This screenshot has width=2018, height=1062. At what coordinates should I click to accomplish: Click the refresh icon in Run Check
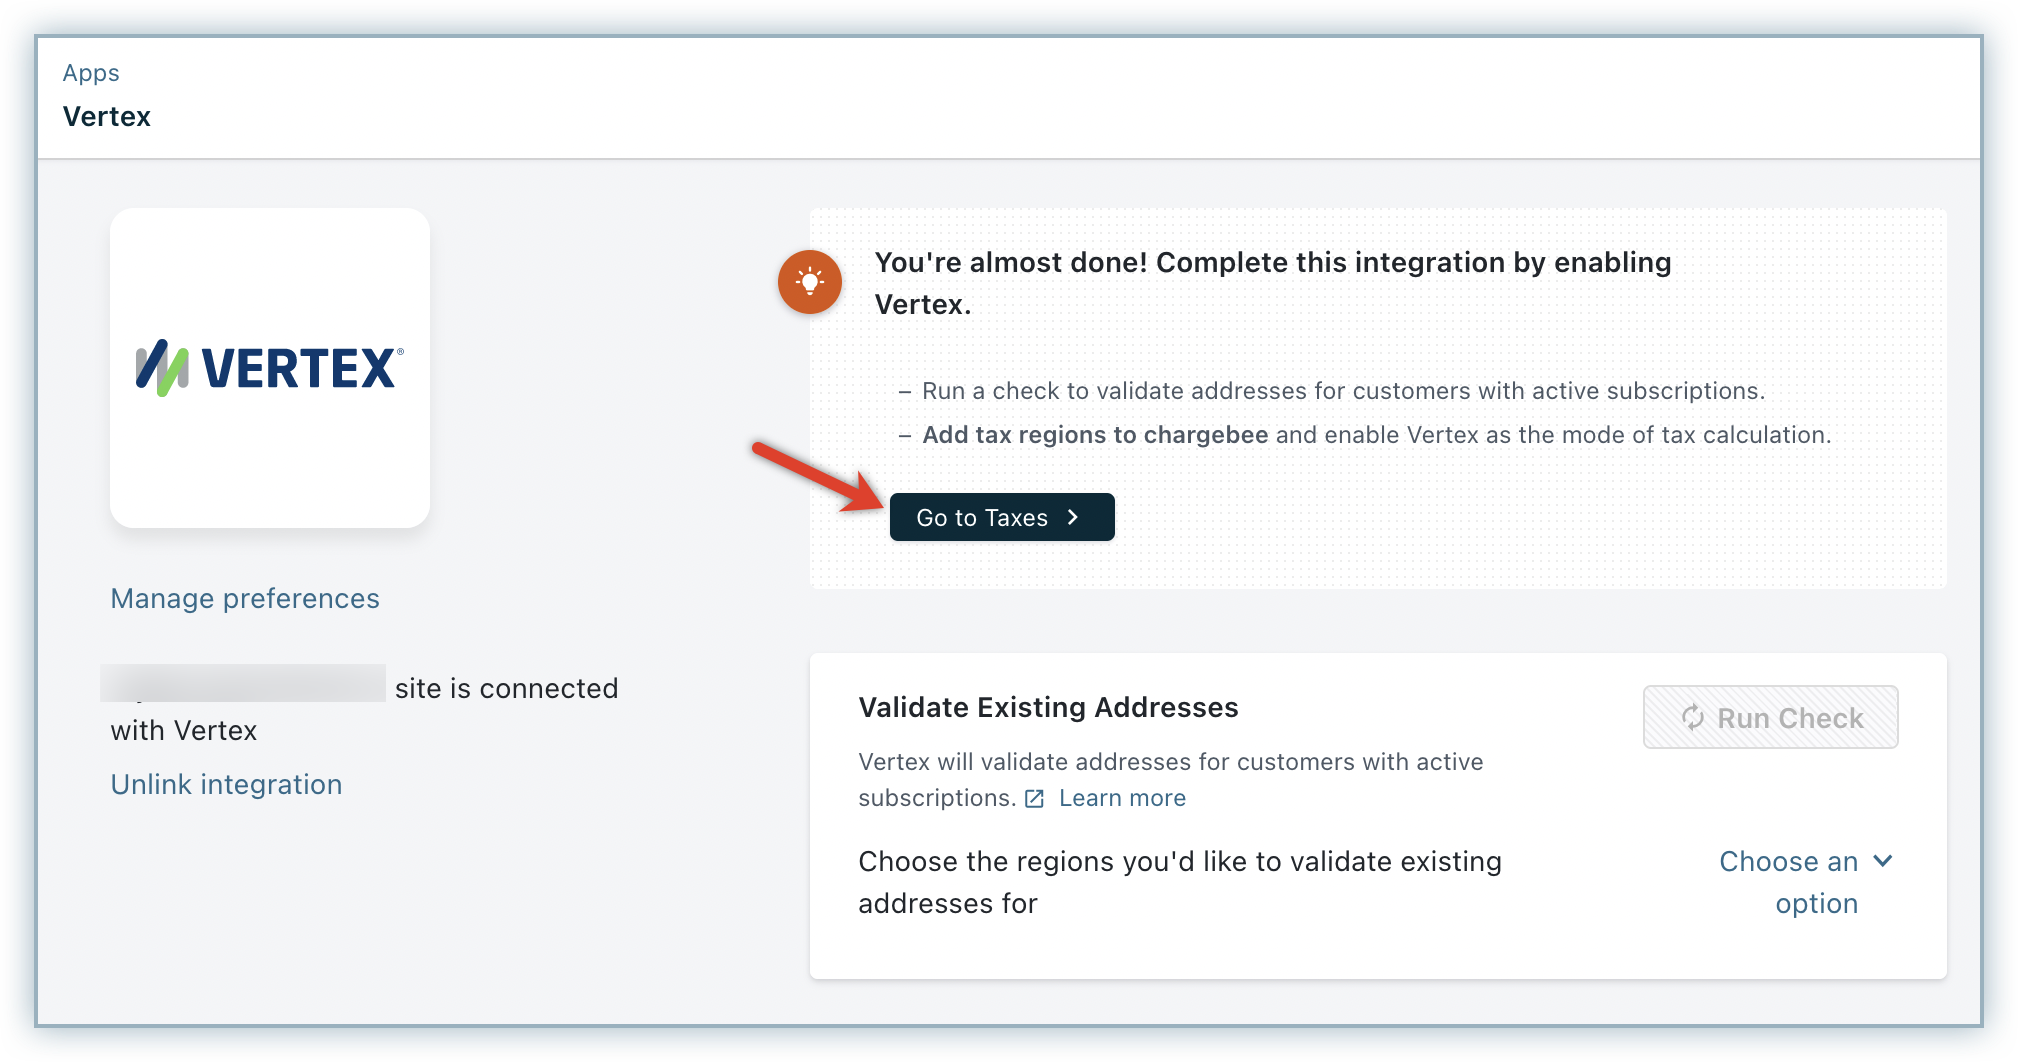pyautogui.click(x=1692, y=717)
